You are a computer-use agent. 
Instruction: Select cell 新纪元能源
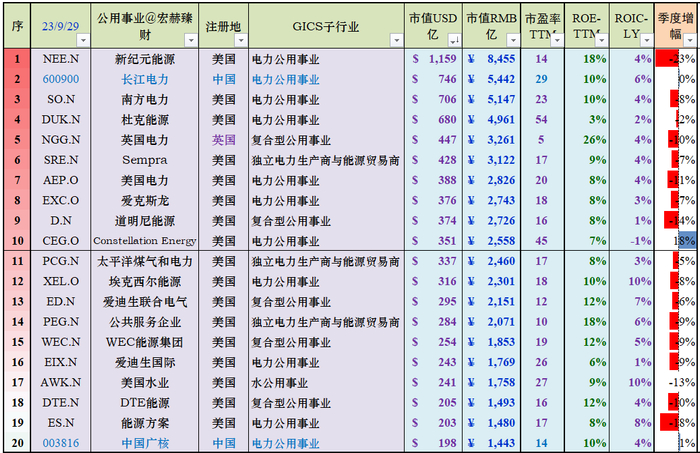coord(145,59)
